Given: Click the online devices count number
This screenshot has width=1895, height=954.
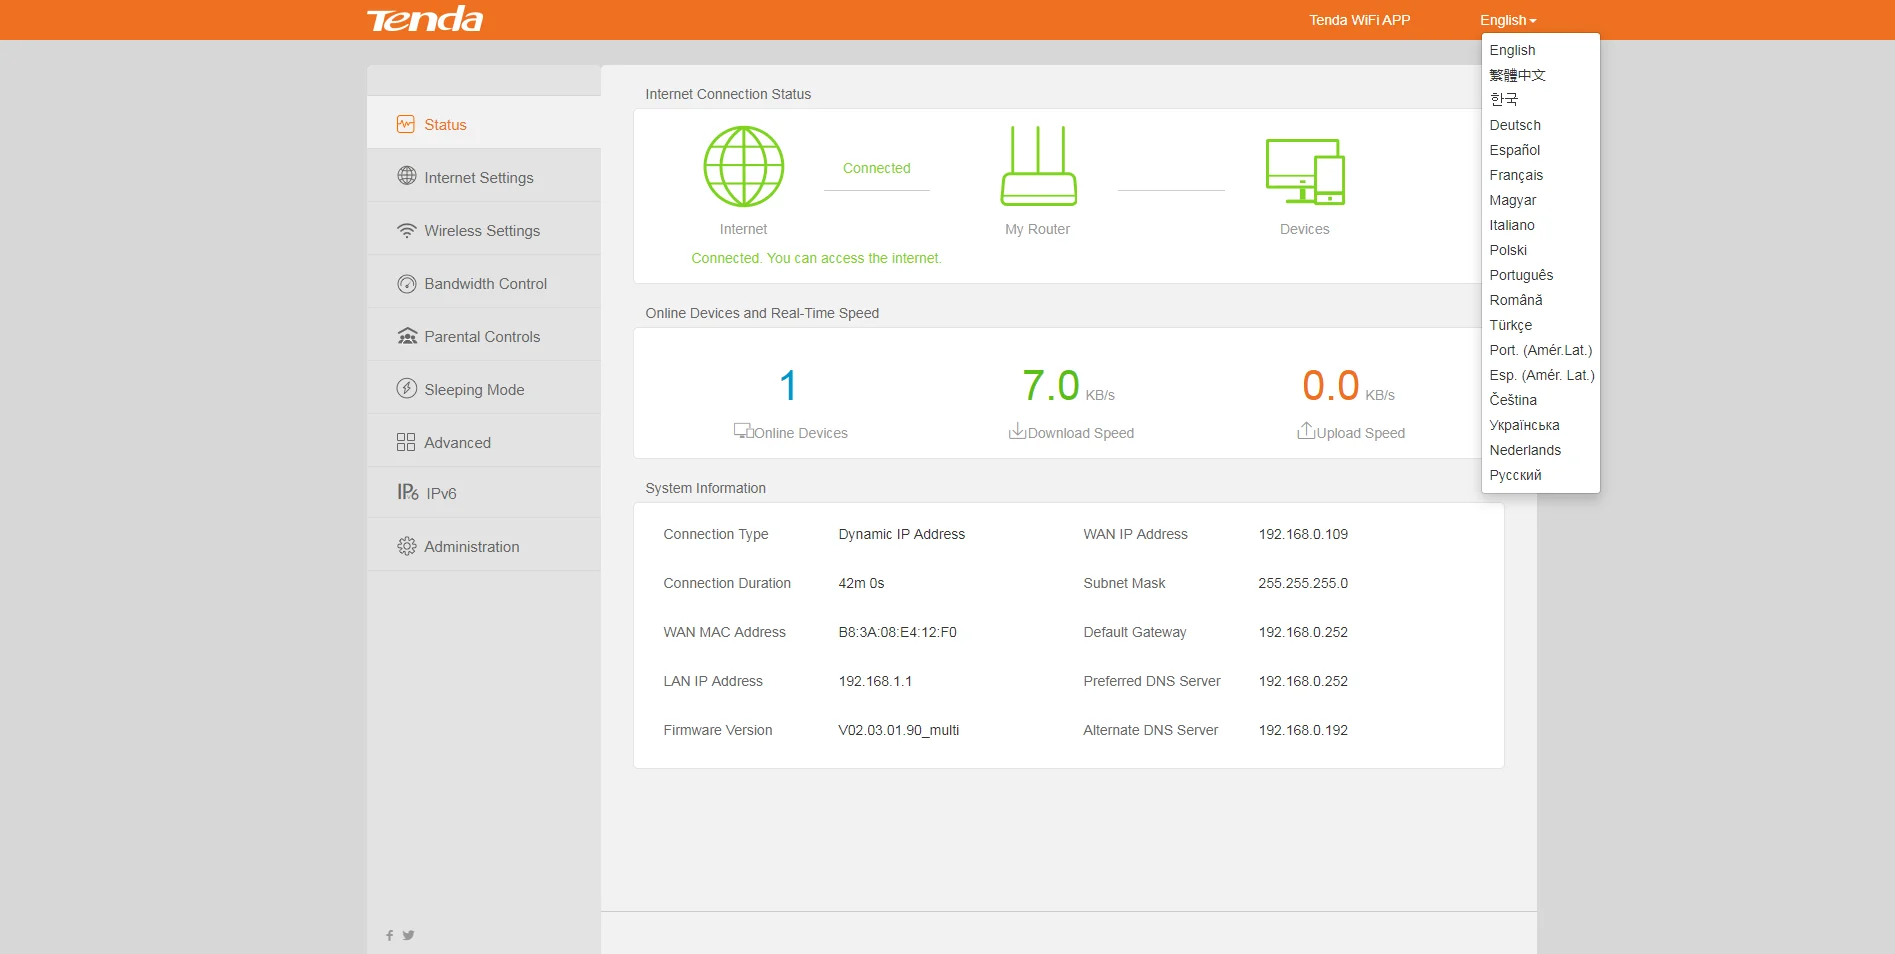Looking at the screenshot, I should (x=788, y=386).
